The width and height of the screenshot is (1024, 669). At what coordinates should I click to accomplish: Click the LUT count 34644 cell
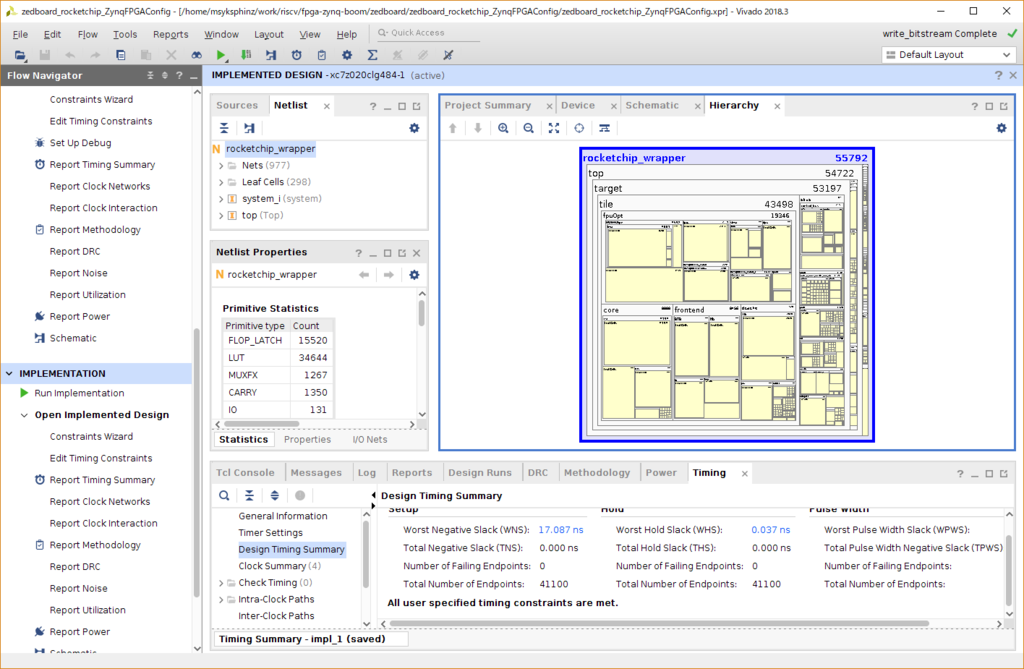(x=312, y=358)
